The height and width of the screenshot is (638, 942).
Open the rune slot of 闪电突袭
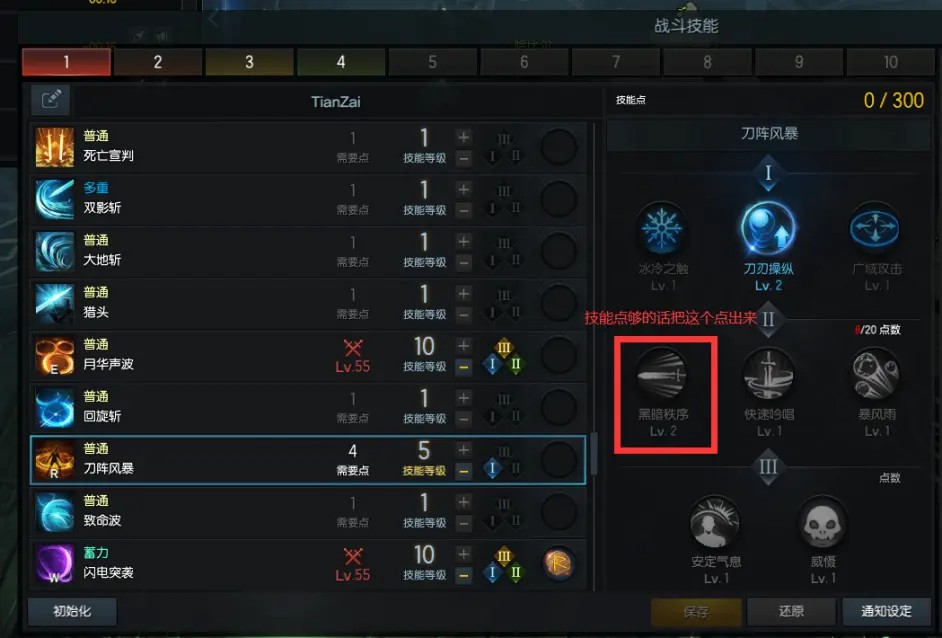558,564
